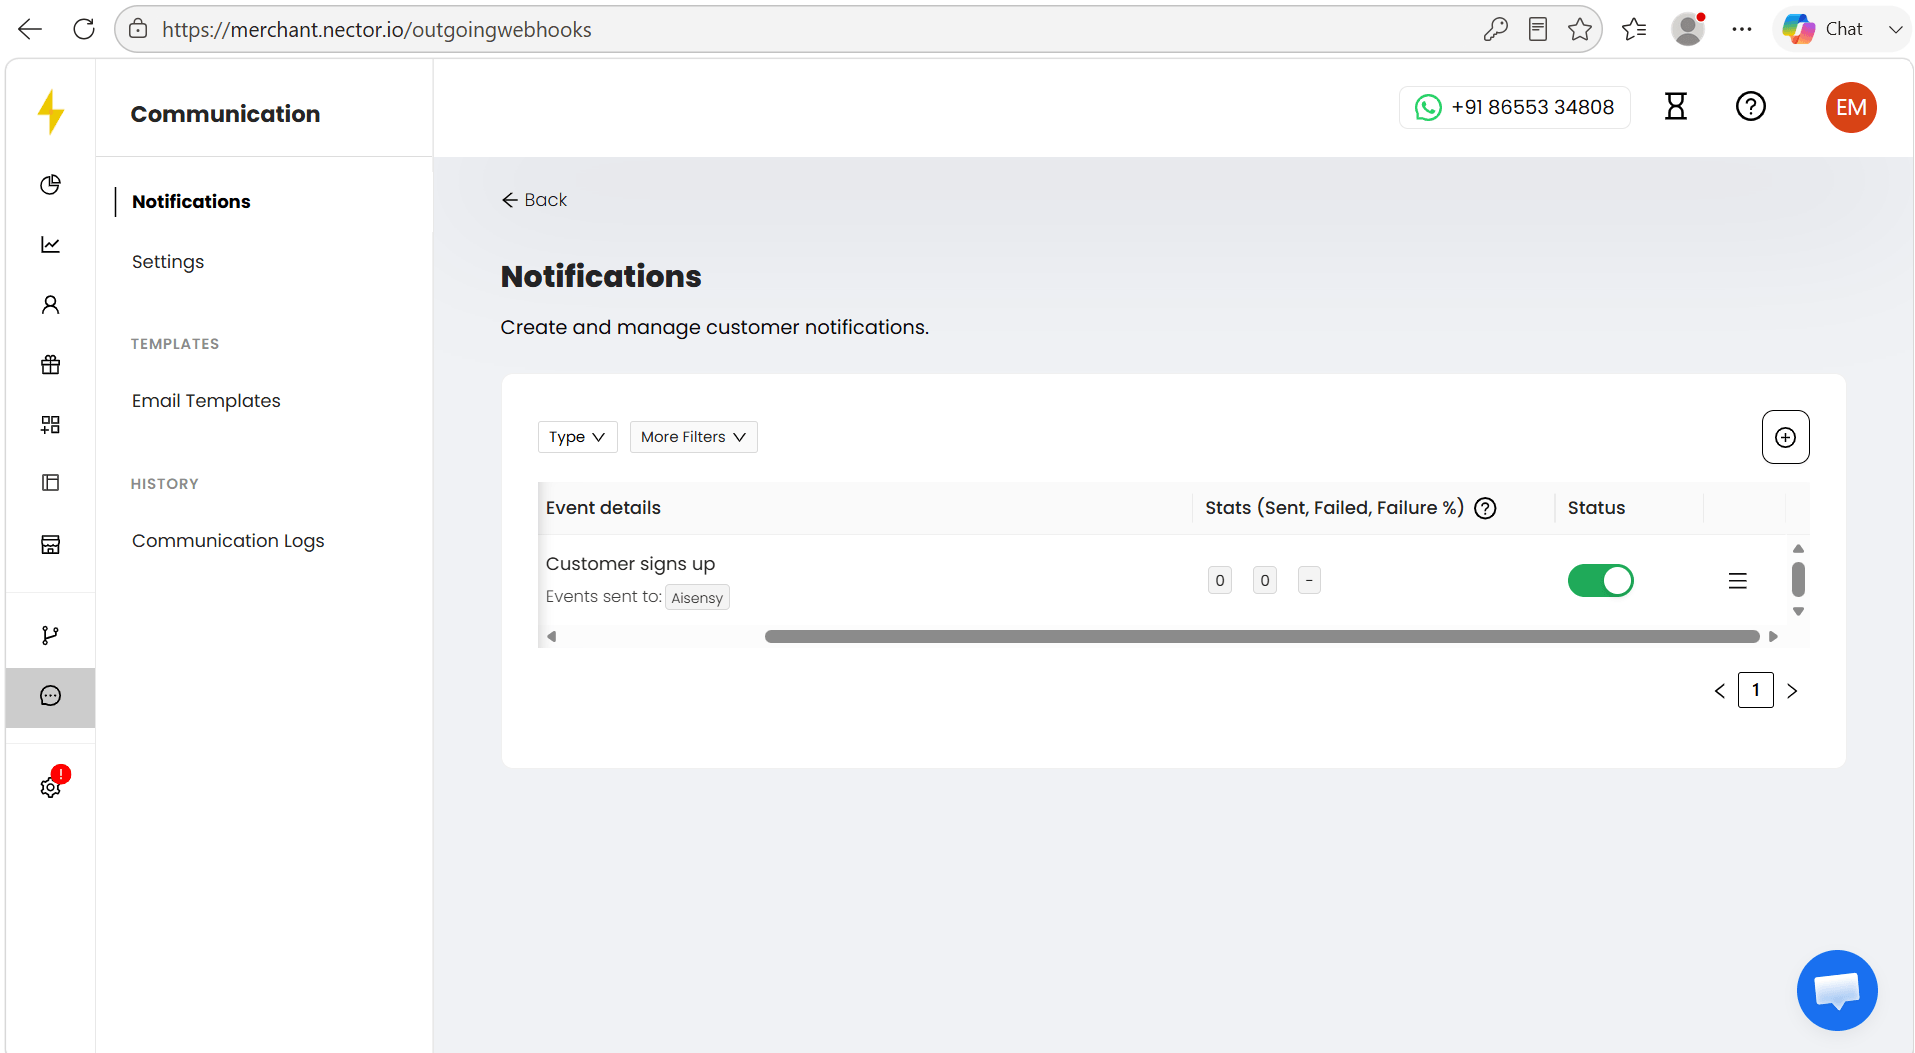
Task: Open the rewards gift icon in sidebar
Action: point(51,365)
